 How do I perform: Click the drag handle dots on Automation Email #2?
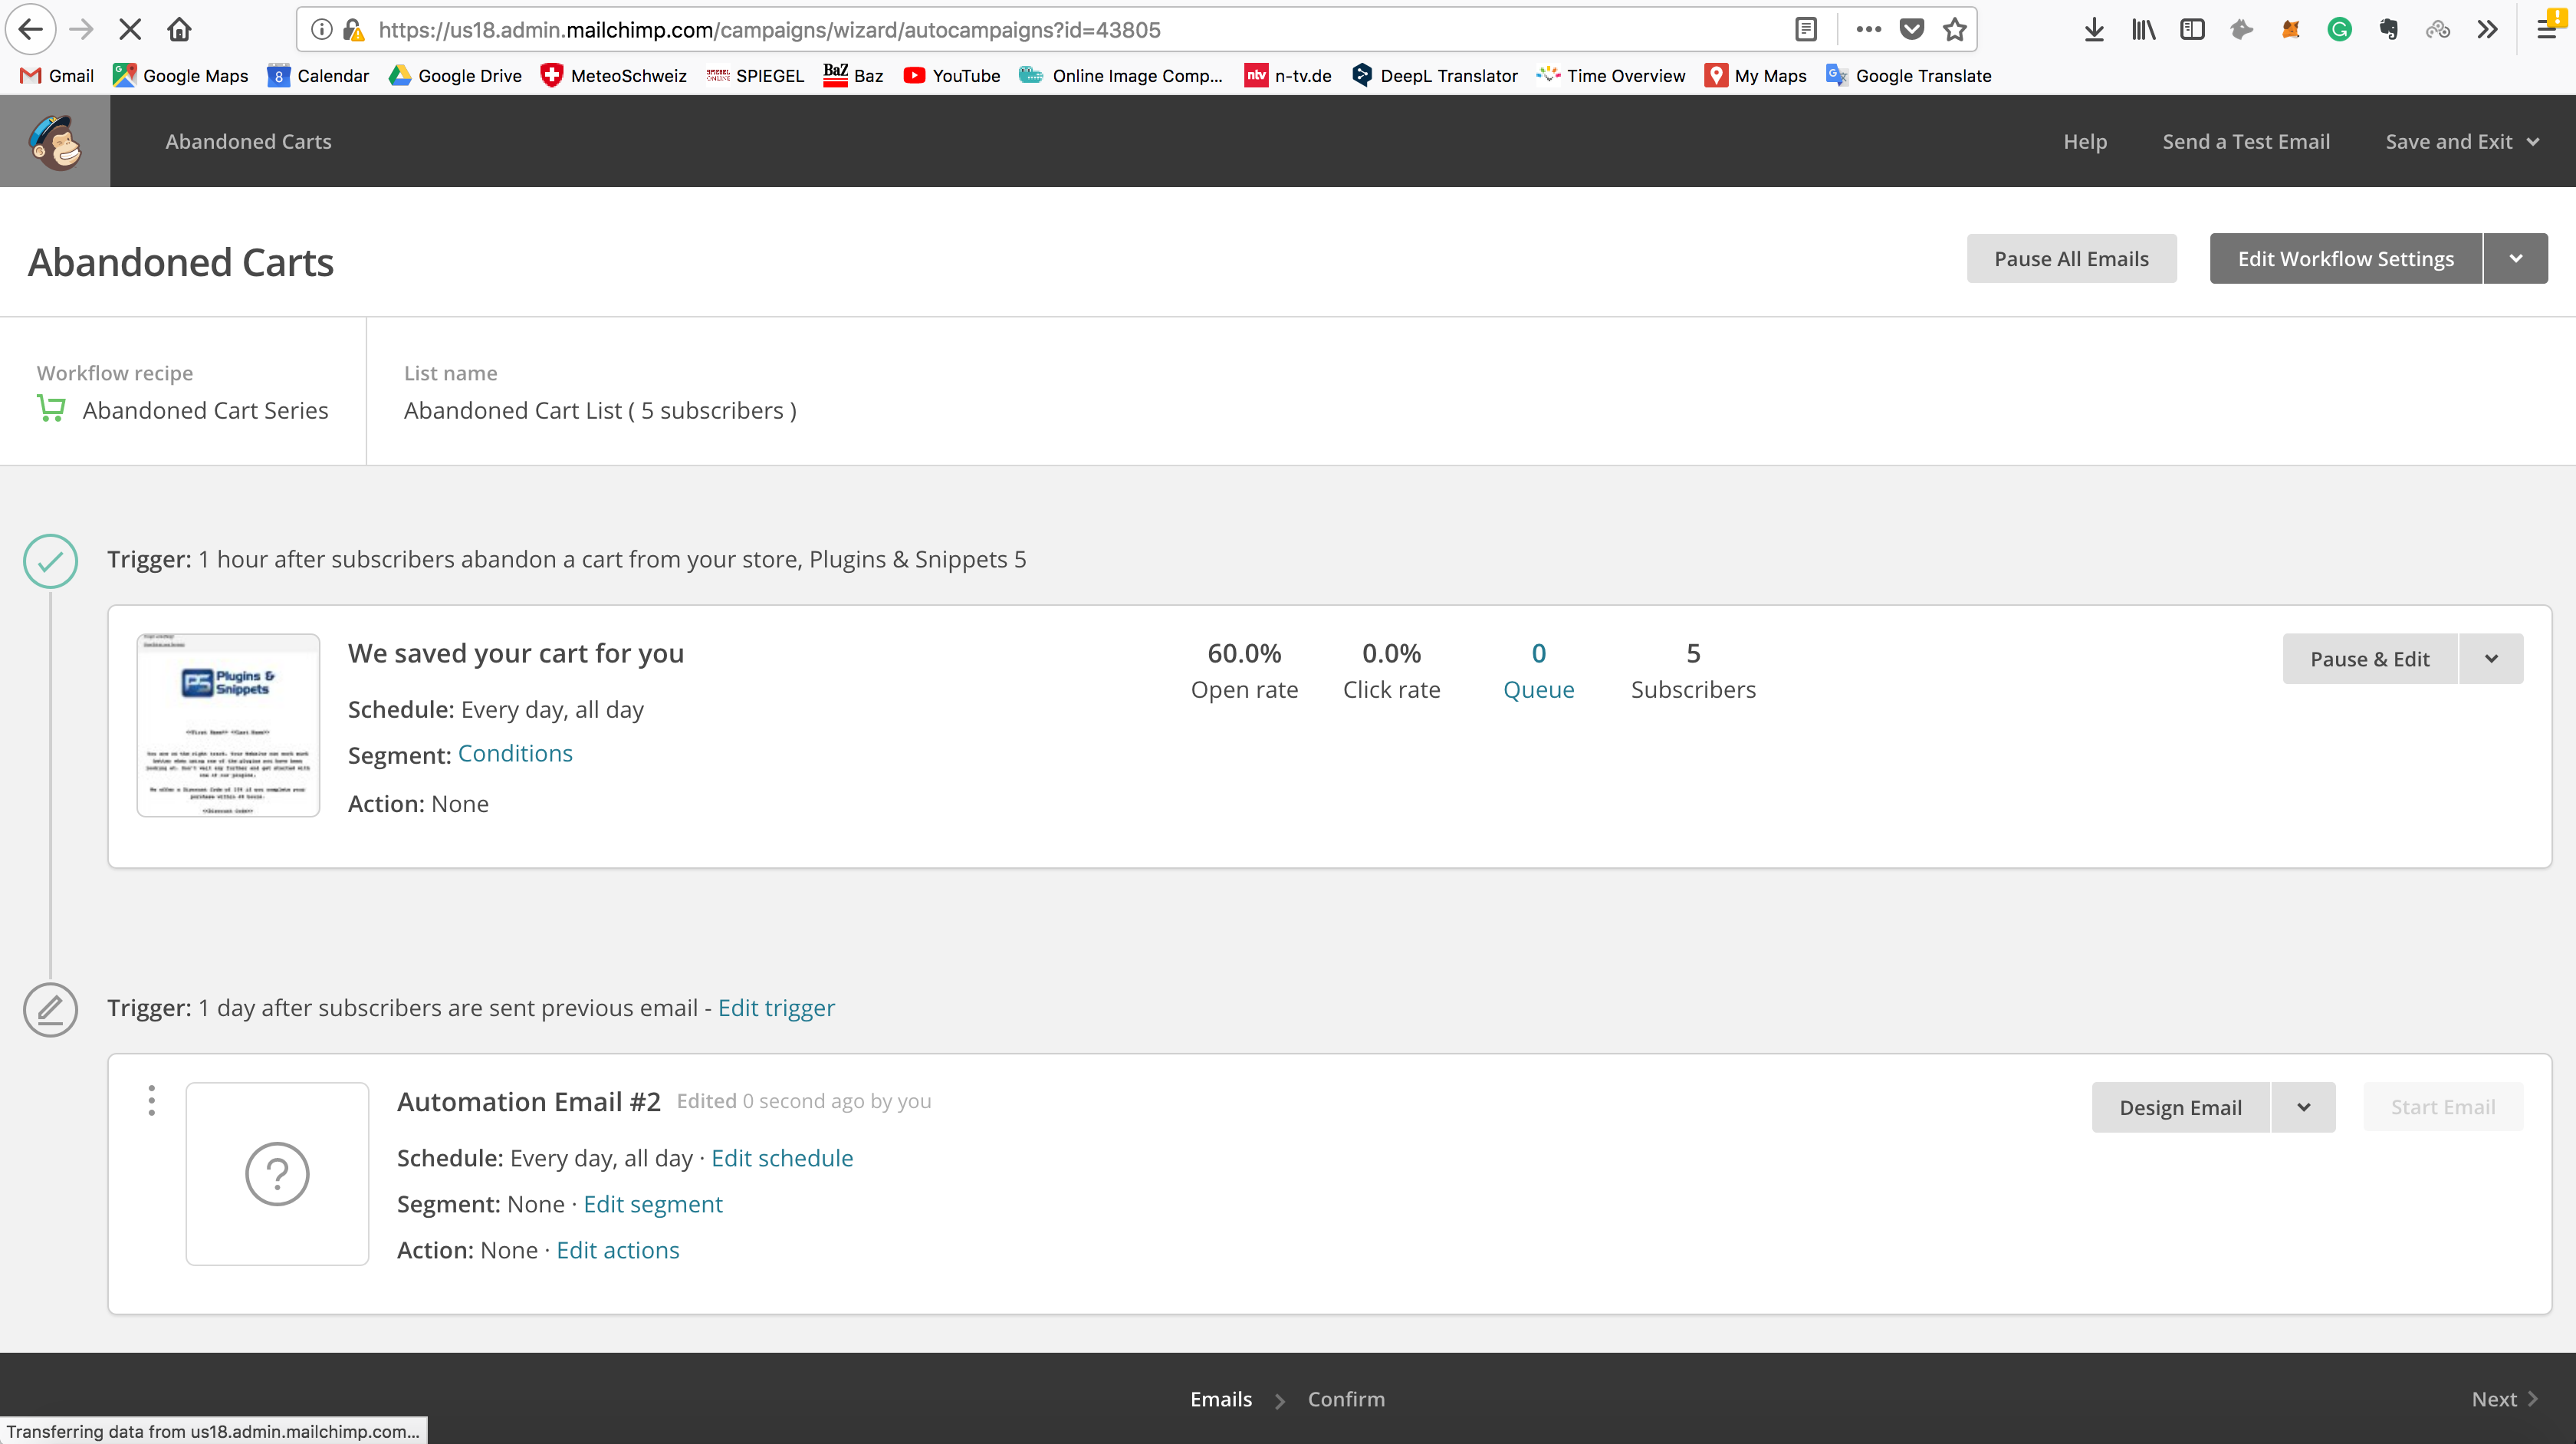click(x=152, y=1100)
